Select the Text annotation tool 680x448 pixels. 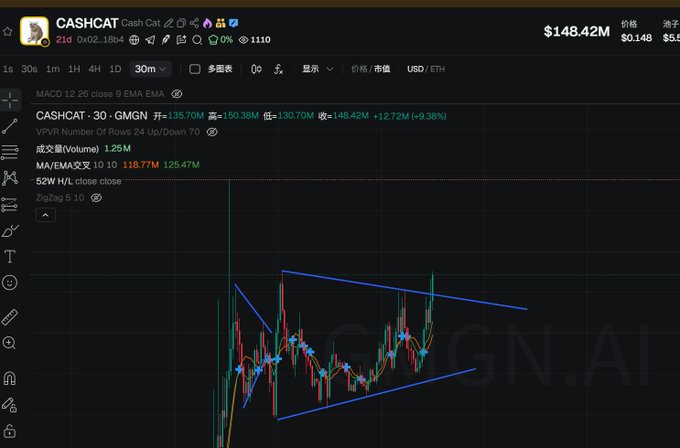click(x=10, y=256)
